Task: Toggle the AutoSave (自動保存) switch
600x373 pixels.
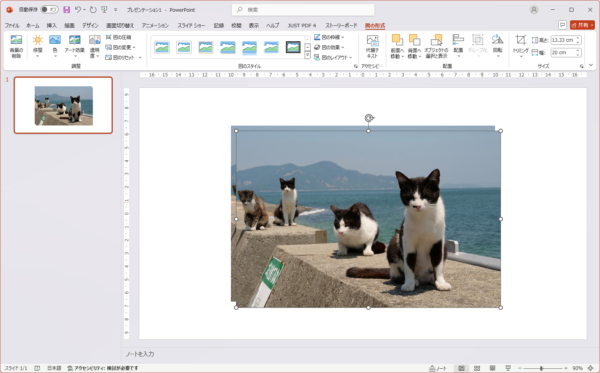Action: pos(49,10)
